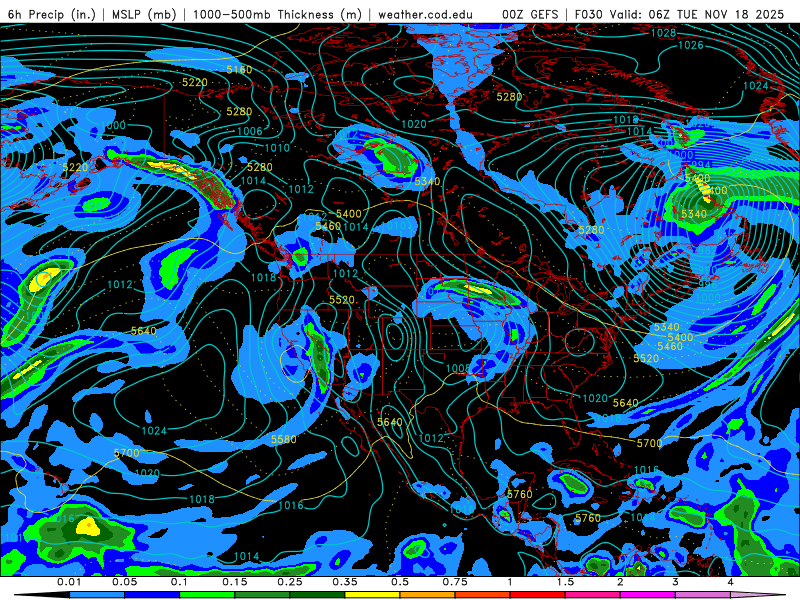The width and height of the screenshot is (800, 600).
Task: Click the 0.15 colorbar scale label
Action: (235, 582)
